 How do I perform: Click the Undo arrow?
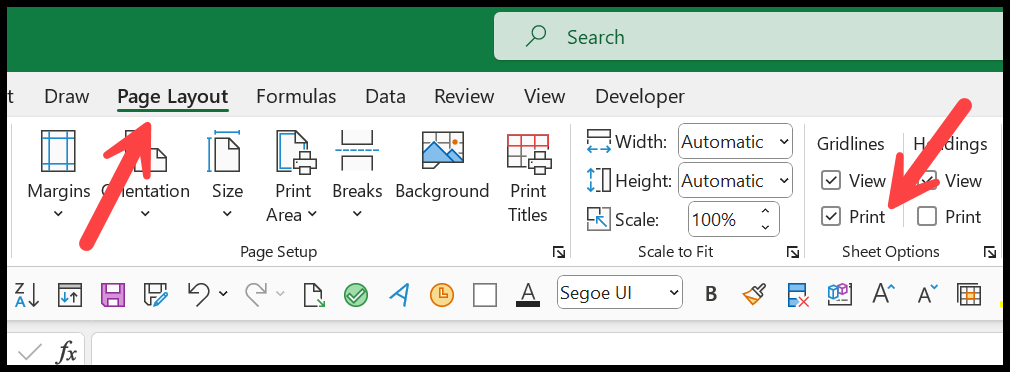click(199, 294)
